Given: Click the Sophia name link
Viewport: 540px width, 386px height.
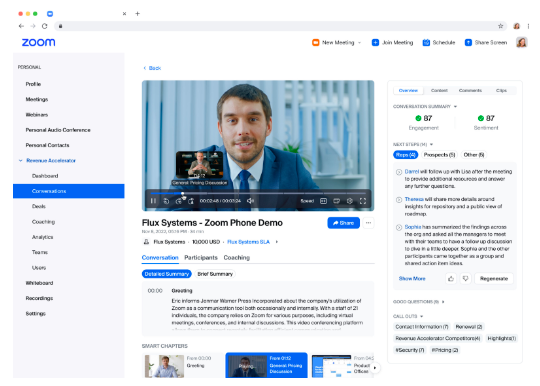Looking at the screenshot, I should pyautogui.click(x=413, y=227).
